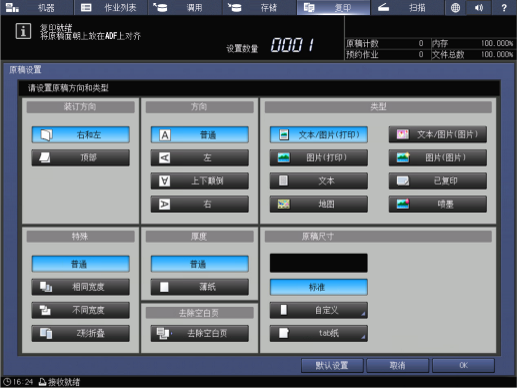Choose 普通 normal original direction
517x388 pixels.
pyautogui.click(x=200, y=134)
